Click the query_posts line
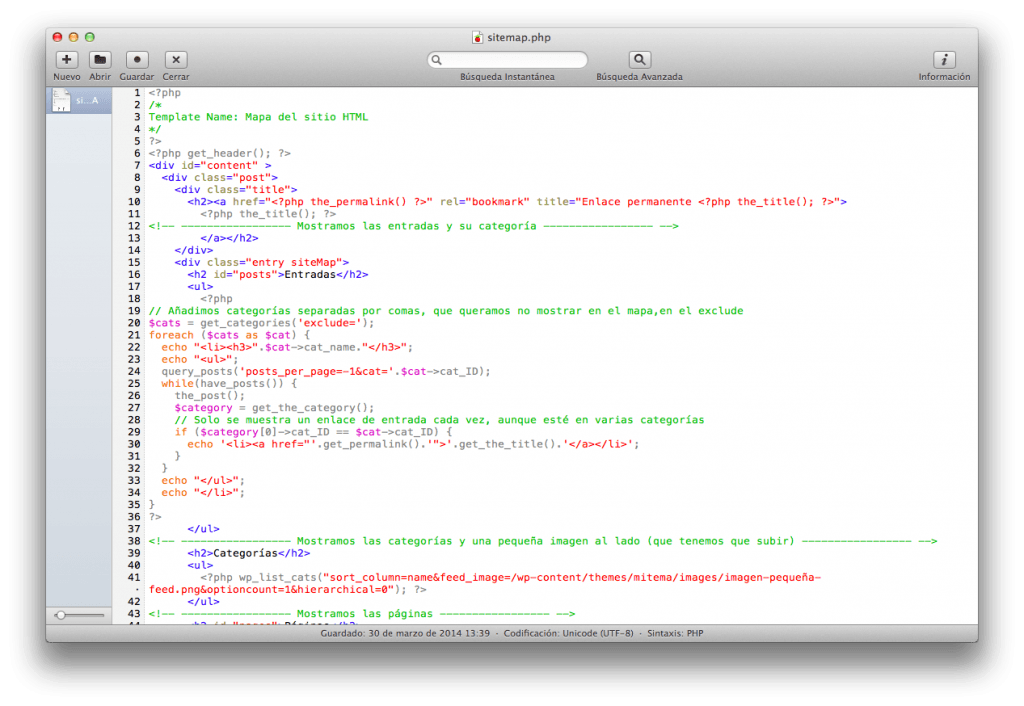Image resolution: width=1024 pixels, height=706 pixels. [x=326, y=372]
